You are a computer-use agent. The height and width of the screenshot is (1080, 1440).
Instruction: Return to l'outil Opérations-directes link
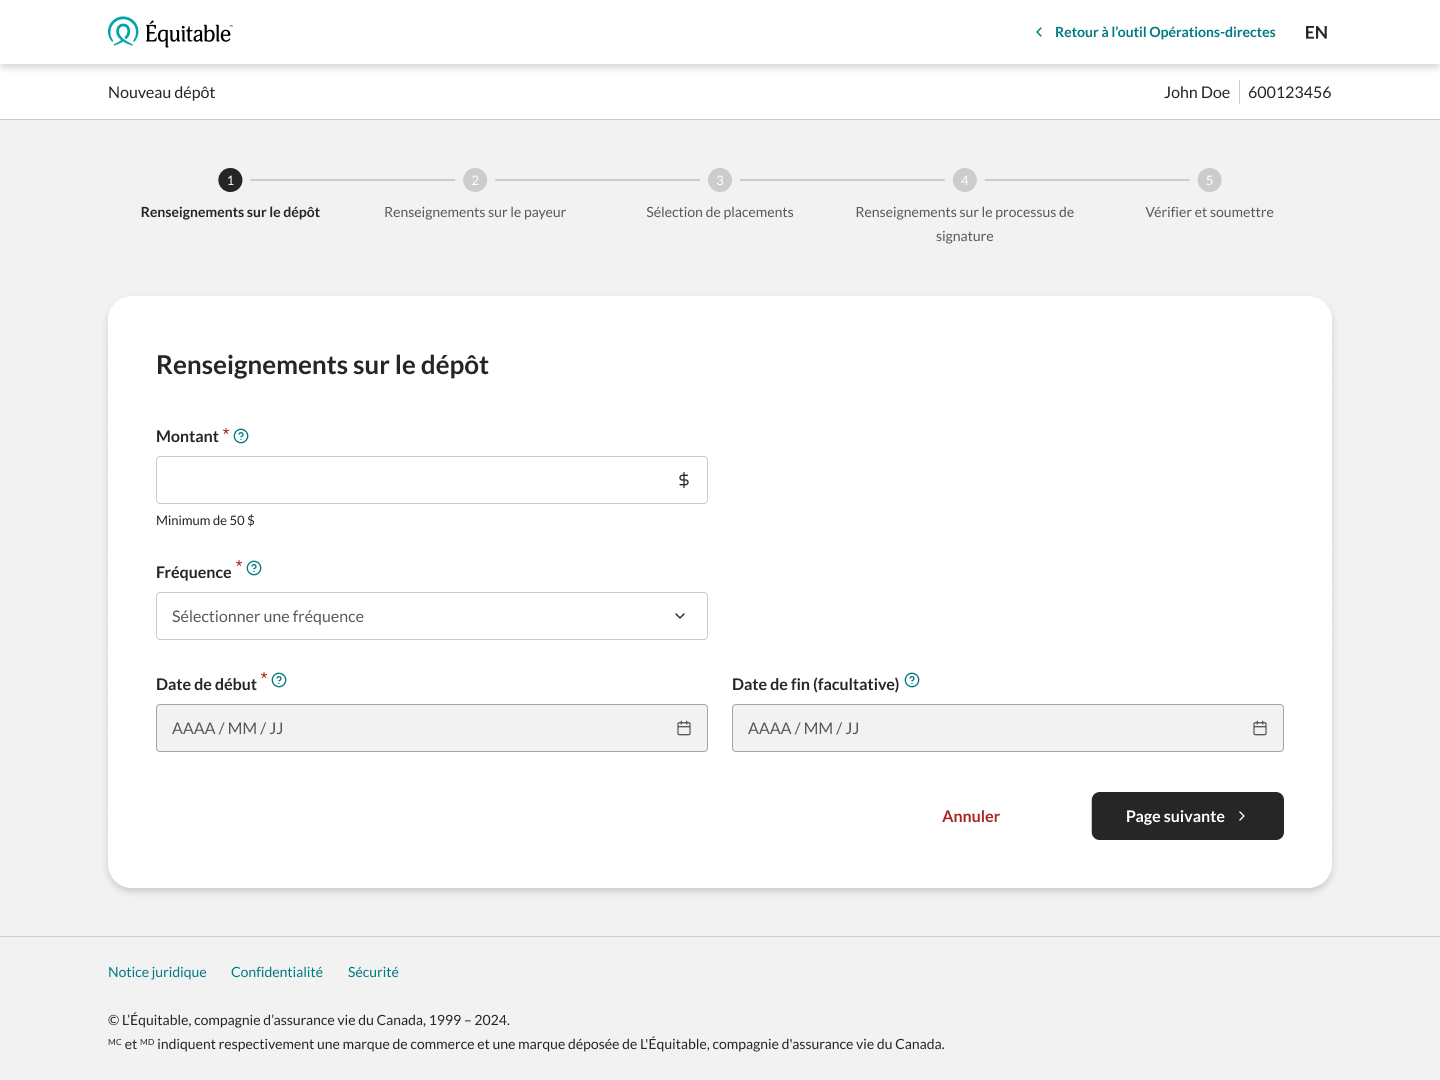(x=1165, y=32)
